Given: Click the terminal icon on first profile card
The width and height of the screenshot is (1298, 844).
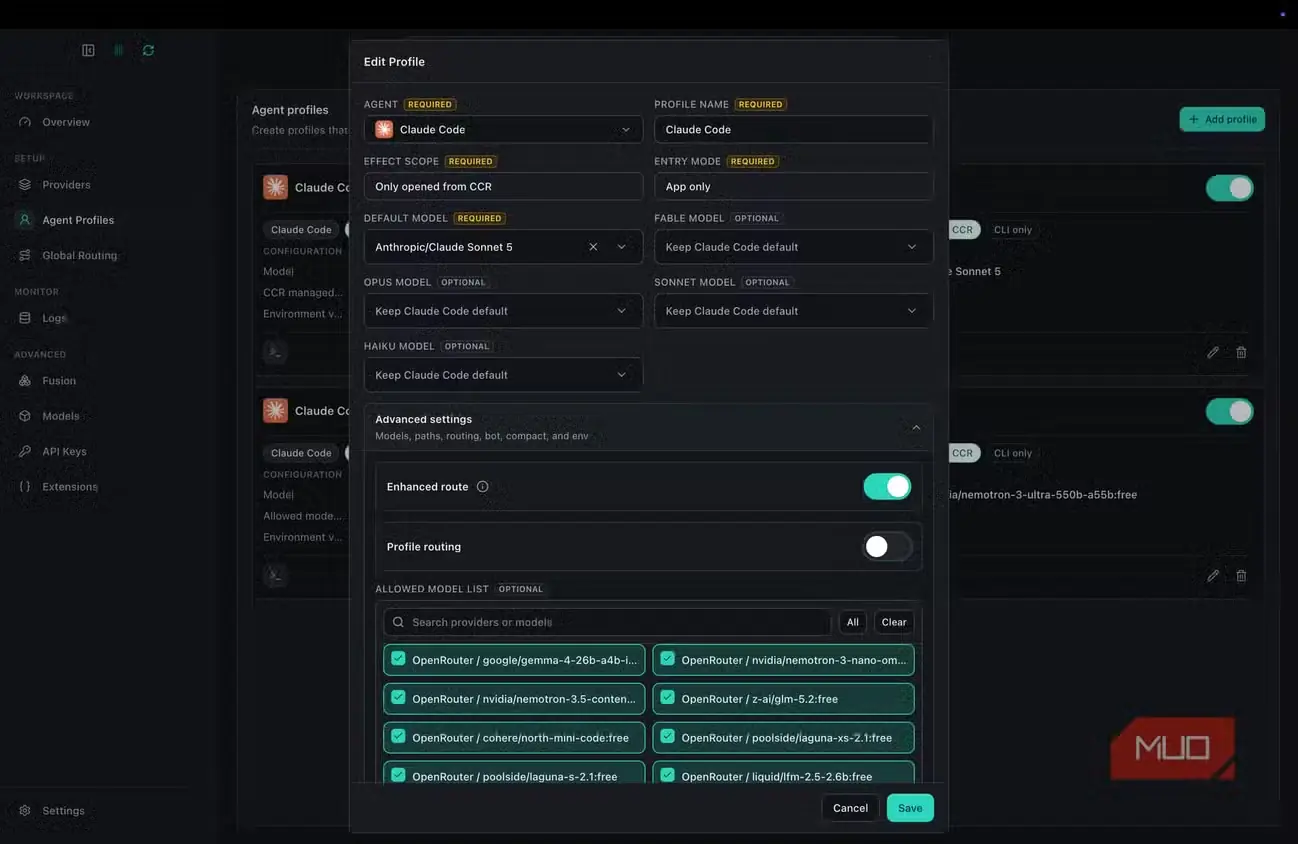Looking at the screenshot, I should [x=275, y=352].
